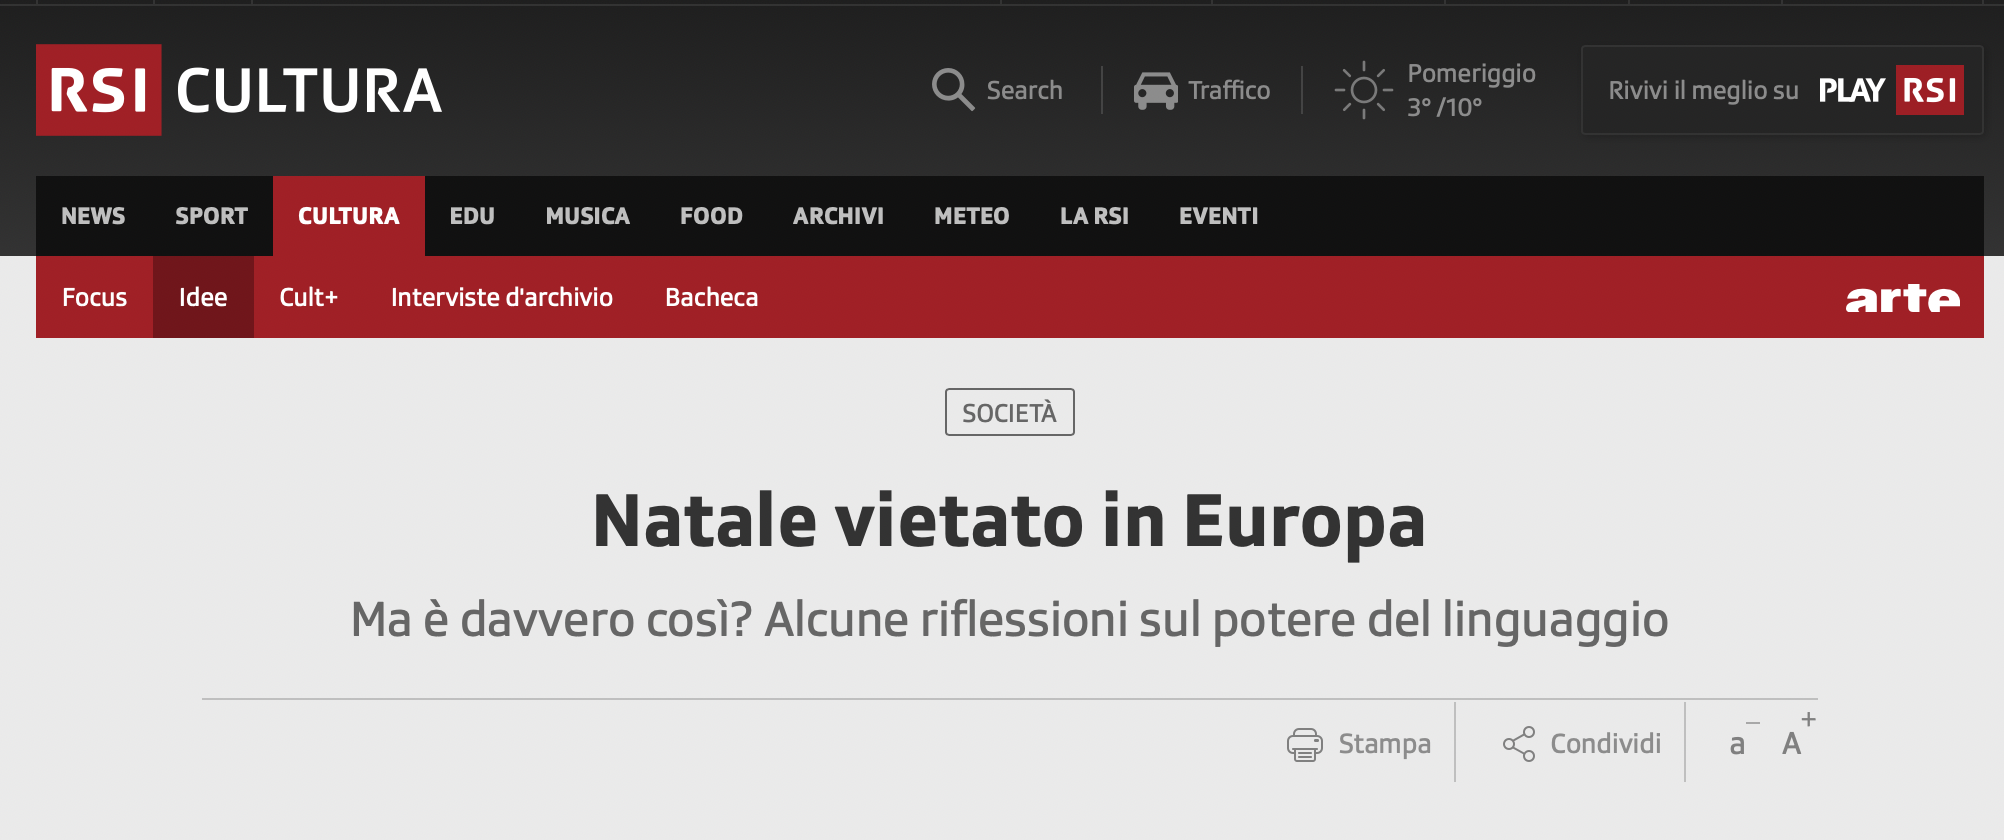The width and height of the screenshot is (2004, 840).
Task: Click the RSI logo in header
Action: pyautogui.click(x=99, y=90)
